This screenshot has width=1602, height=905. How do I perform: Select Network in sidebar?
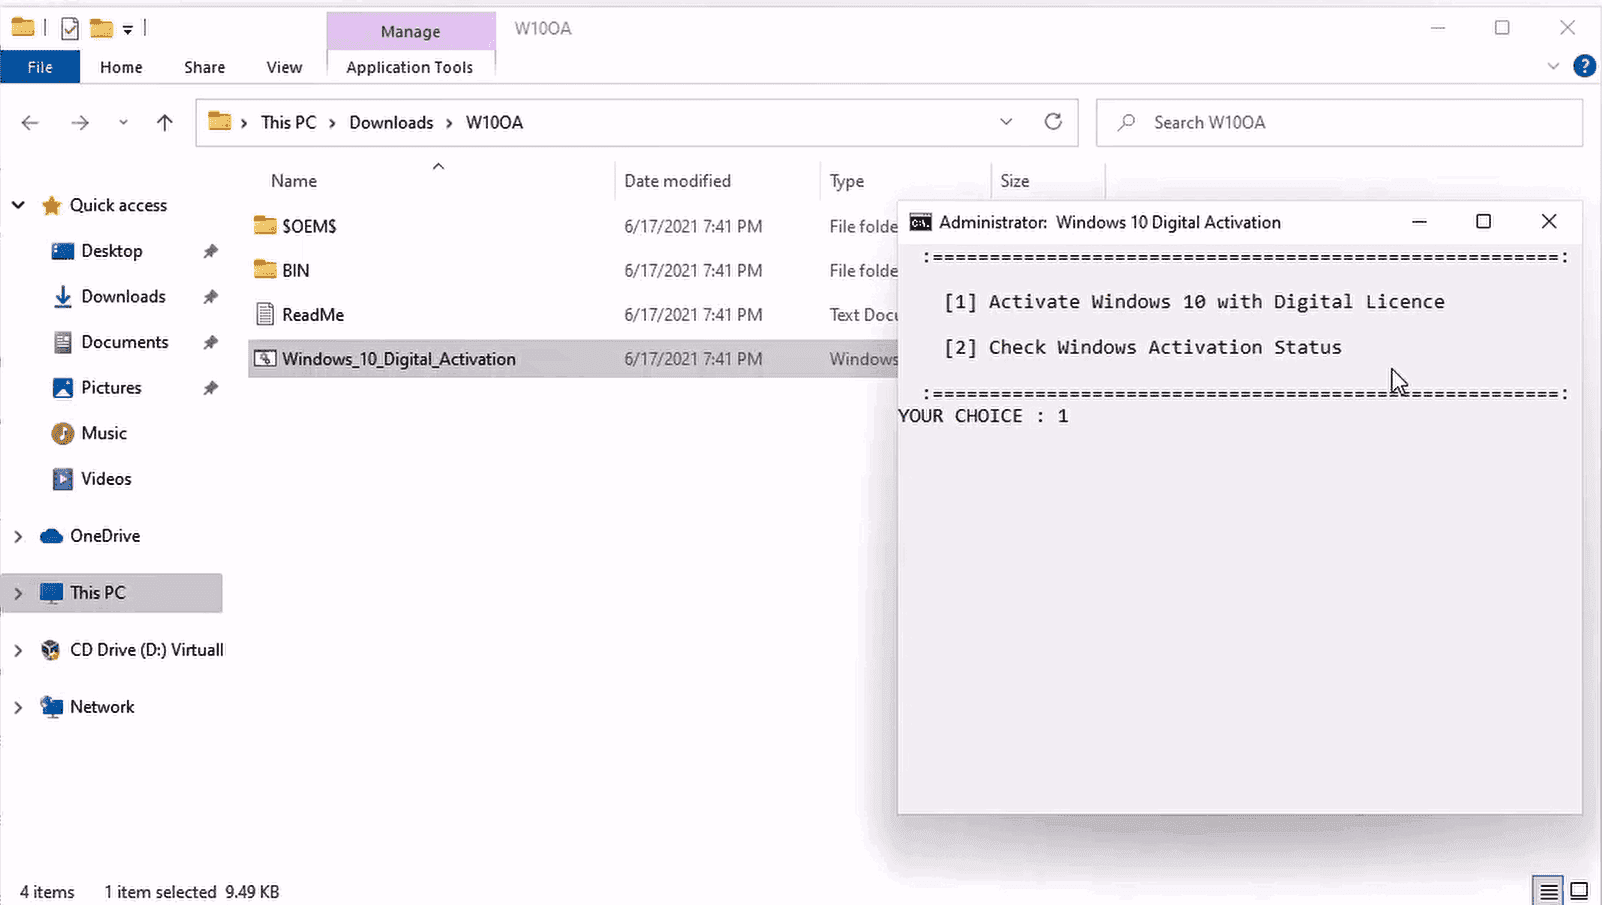point(102,707)
